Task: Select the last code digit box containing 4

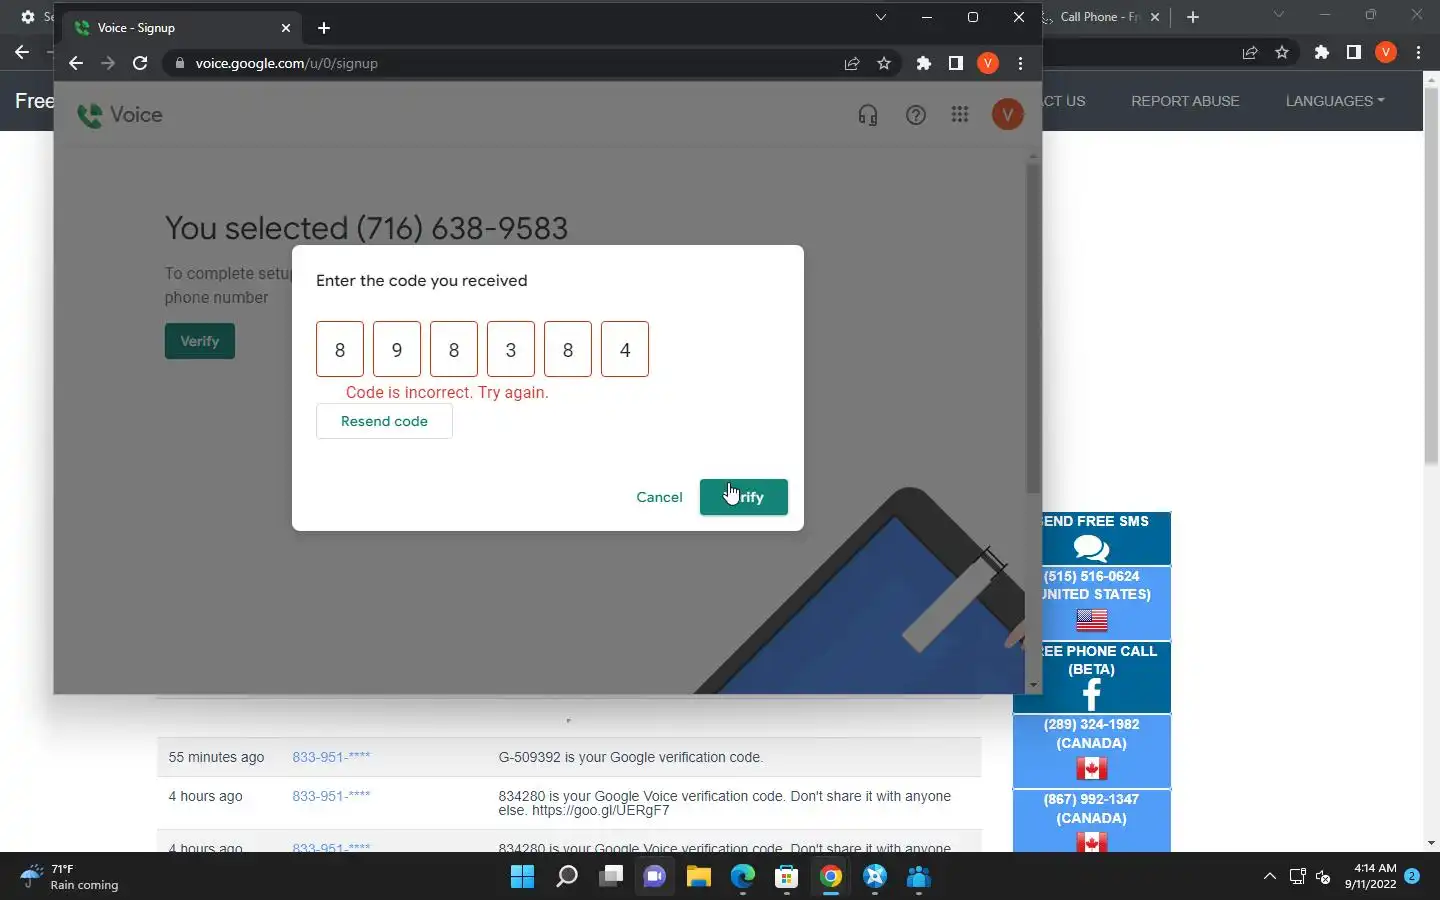Action: click(x=625, y=349)
